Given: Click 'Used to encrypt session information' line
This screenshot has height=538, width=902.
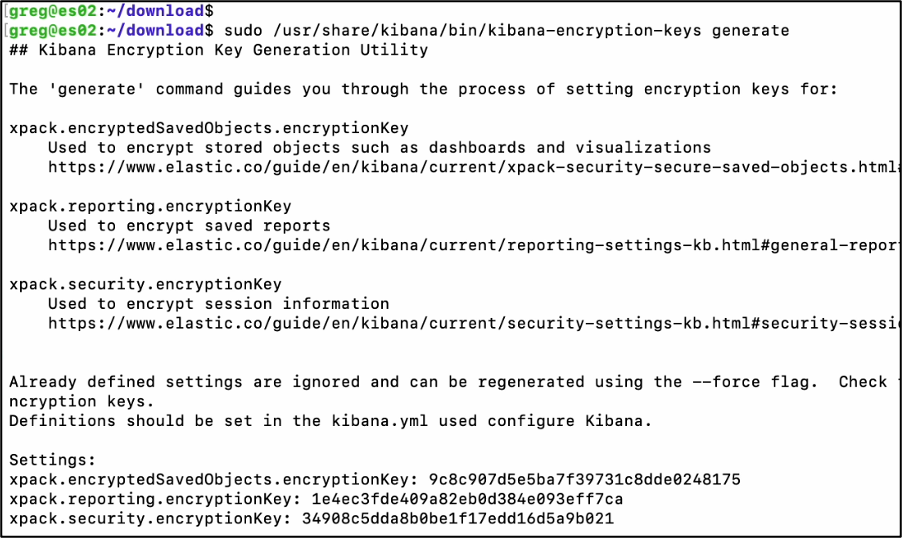Looking at the screenshot, I should click(x=219, y=304).
